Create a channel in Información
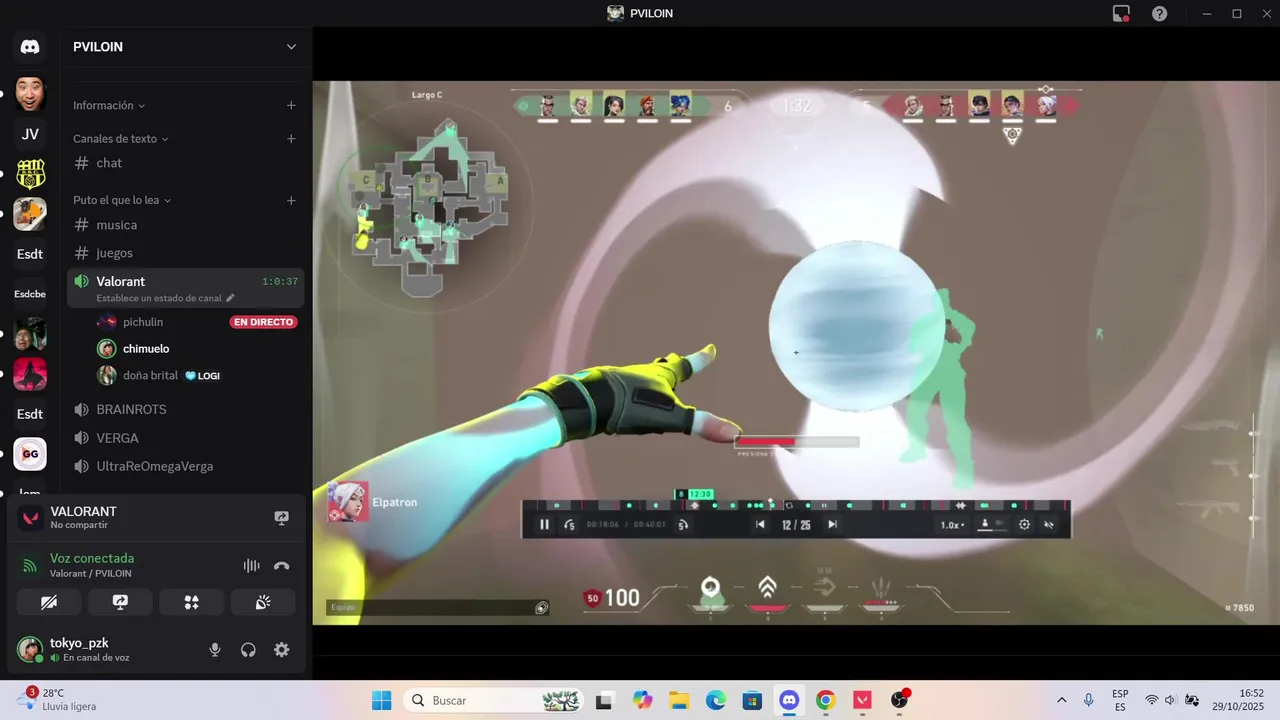 point(291,105)
